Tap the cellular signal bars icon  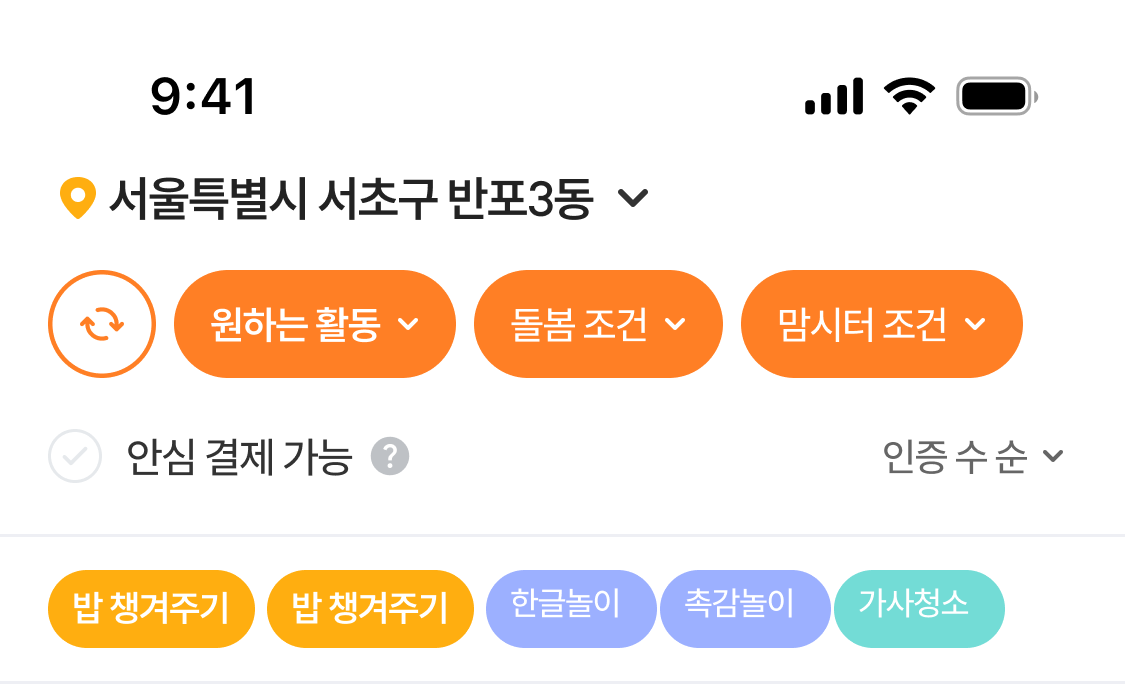[834, 98]
